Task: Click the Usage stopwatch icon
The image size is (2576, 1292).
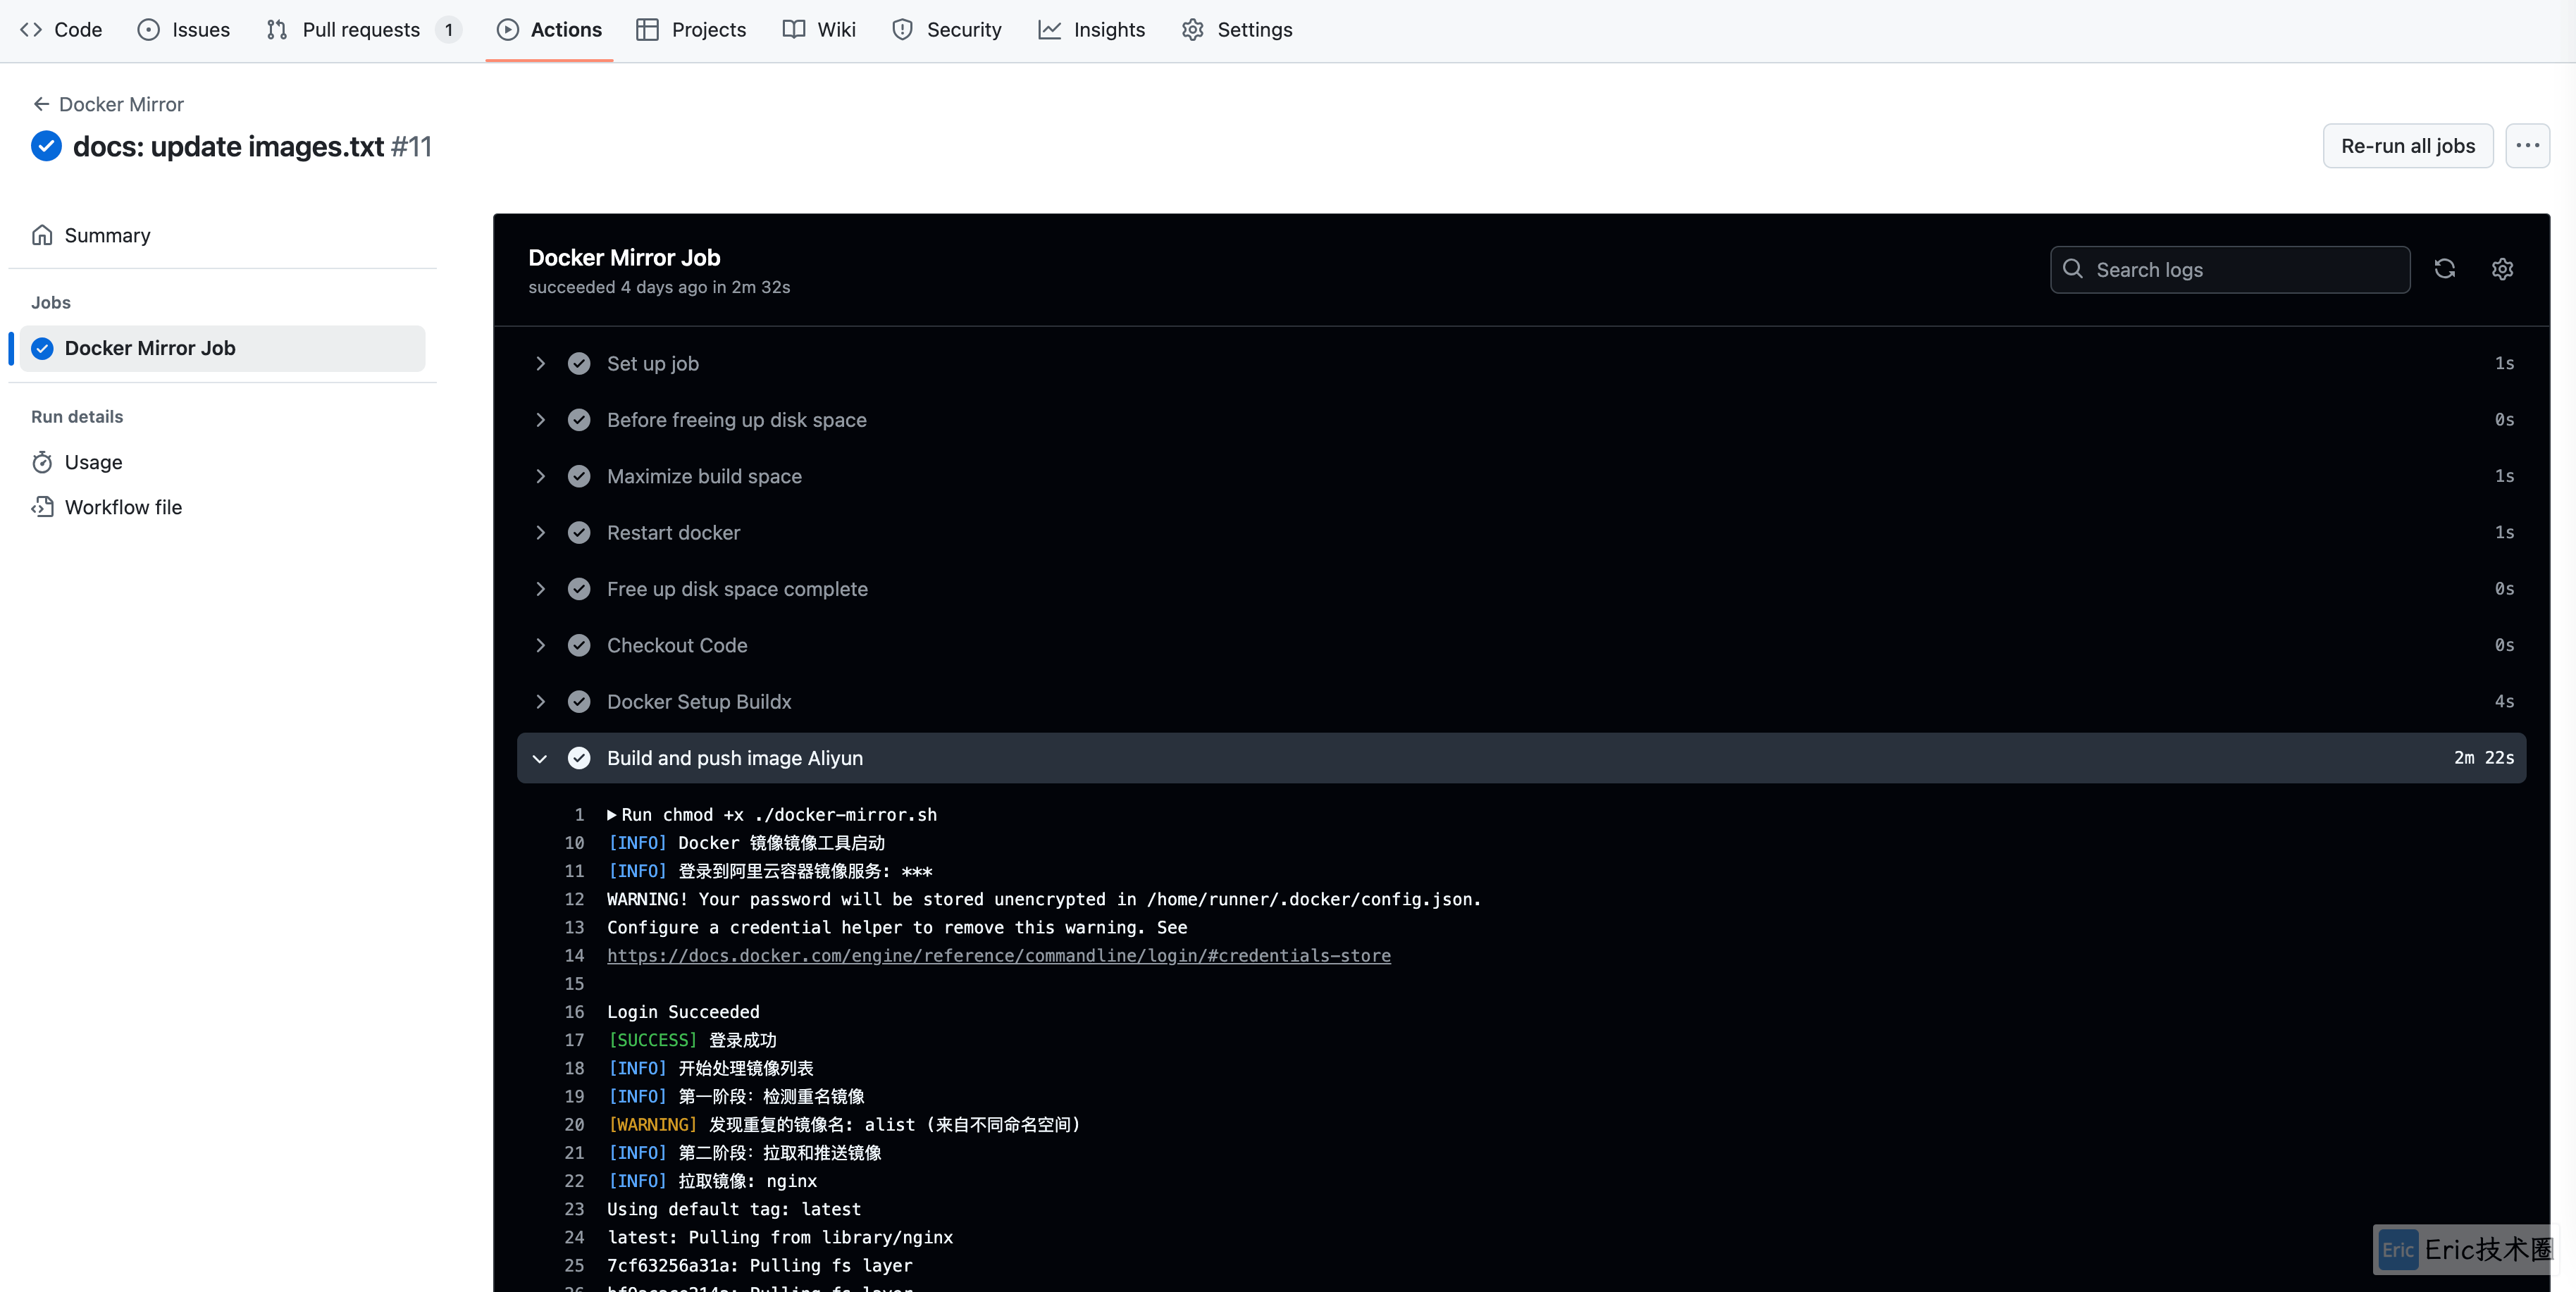Action: click(x=42, y=462)
